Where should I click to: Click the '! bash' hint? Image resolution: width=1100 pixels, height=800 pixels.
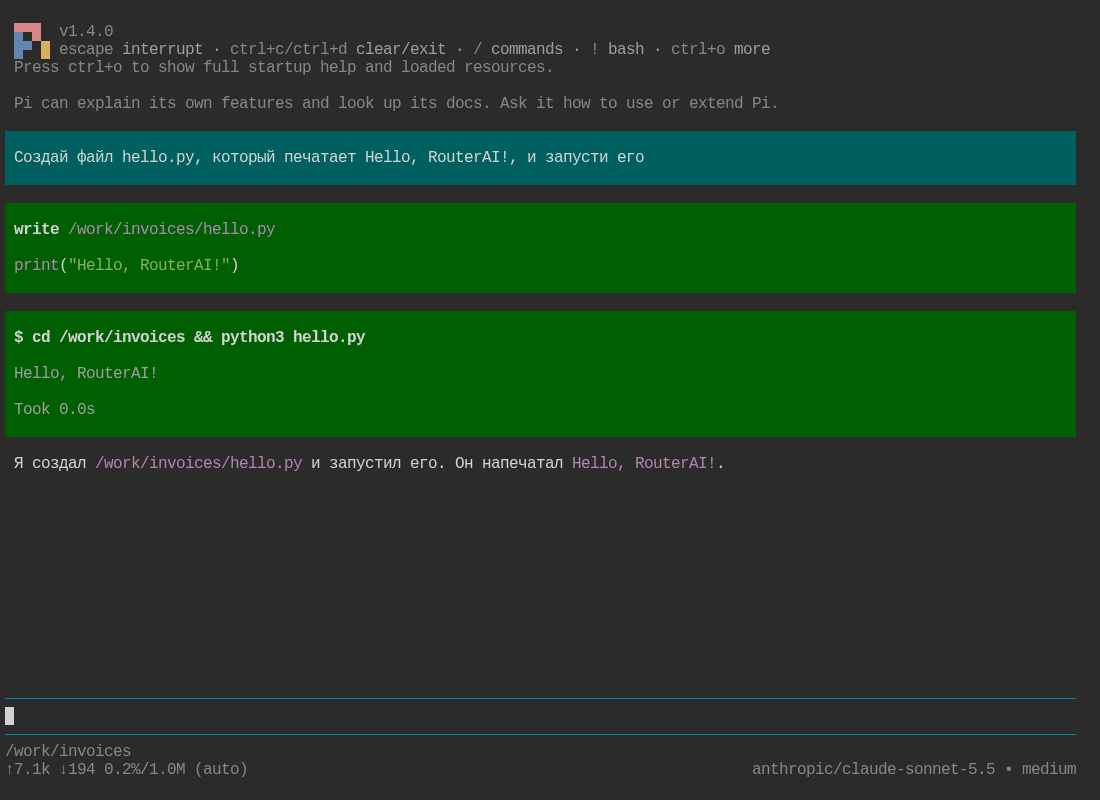pos(617,49)
